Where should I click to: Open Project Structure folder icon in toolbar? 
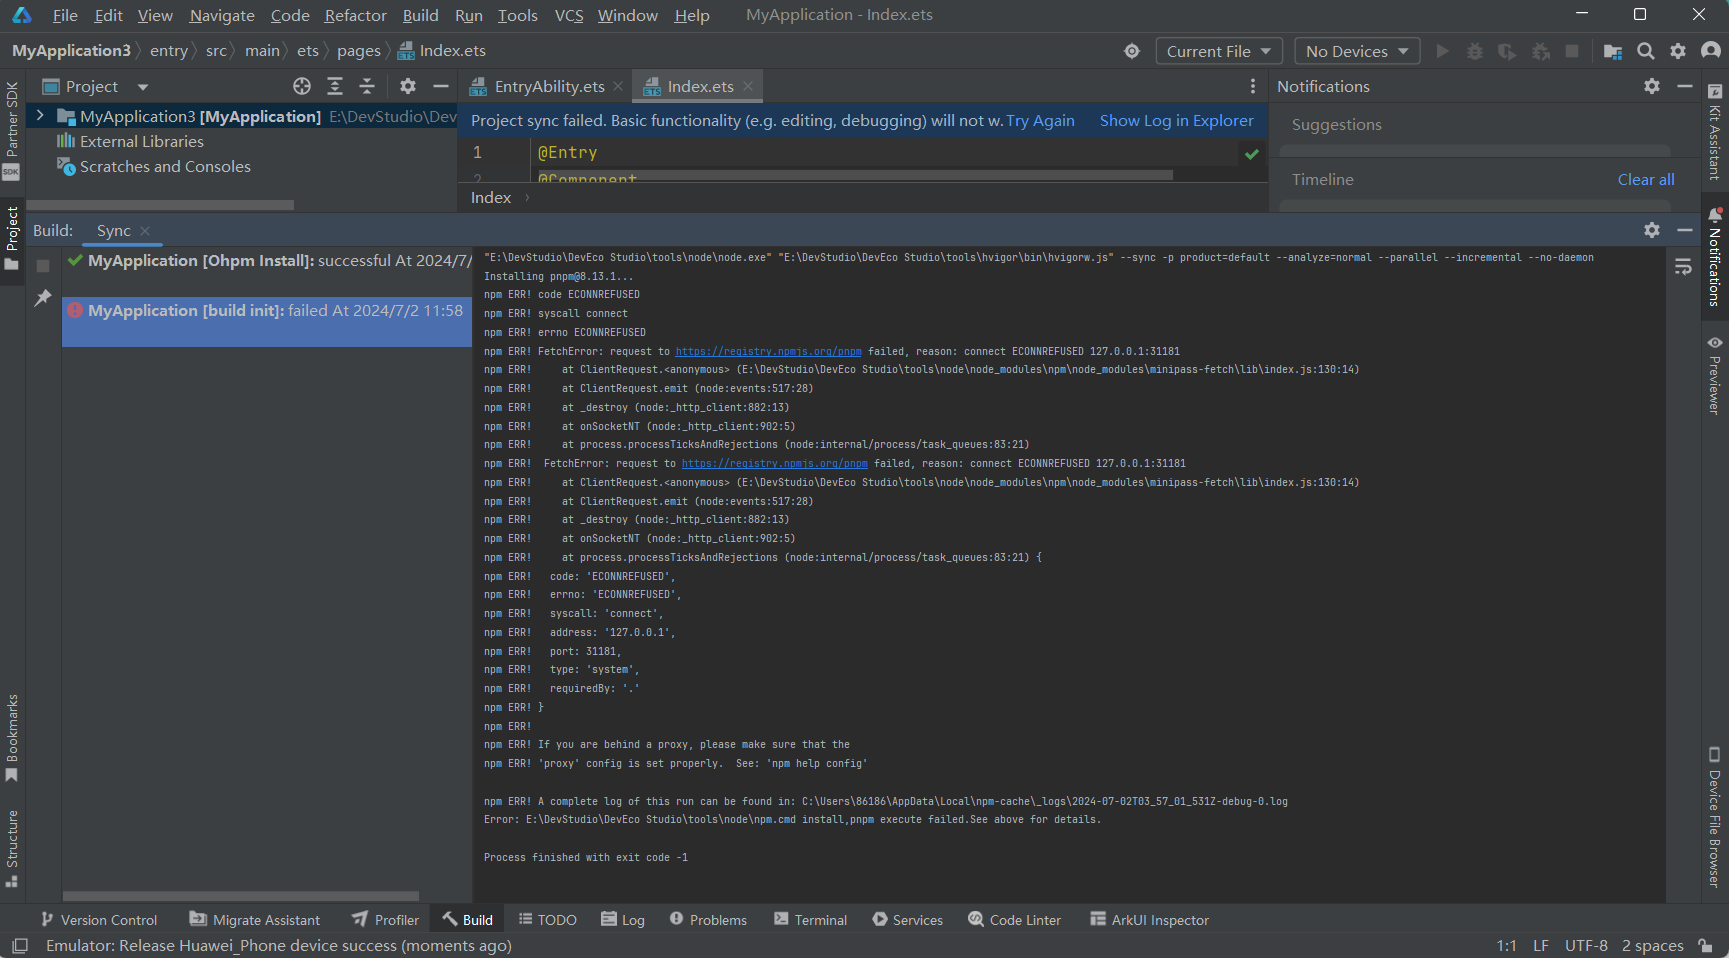click(x=1612, y=51)
